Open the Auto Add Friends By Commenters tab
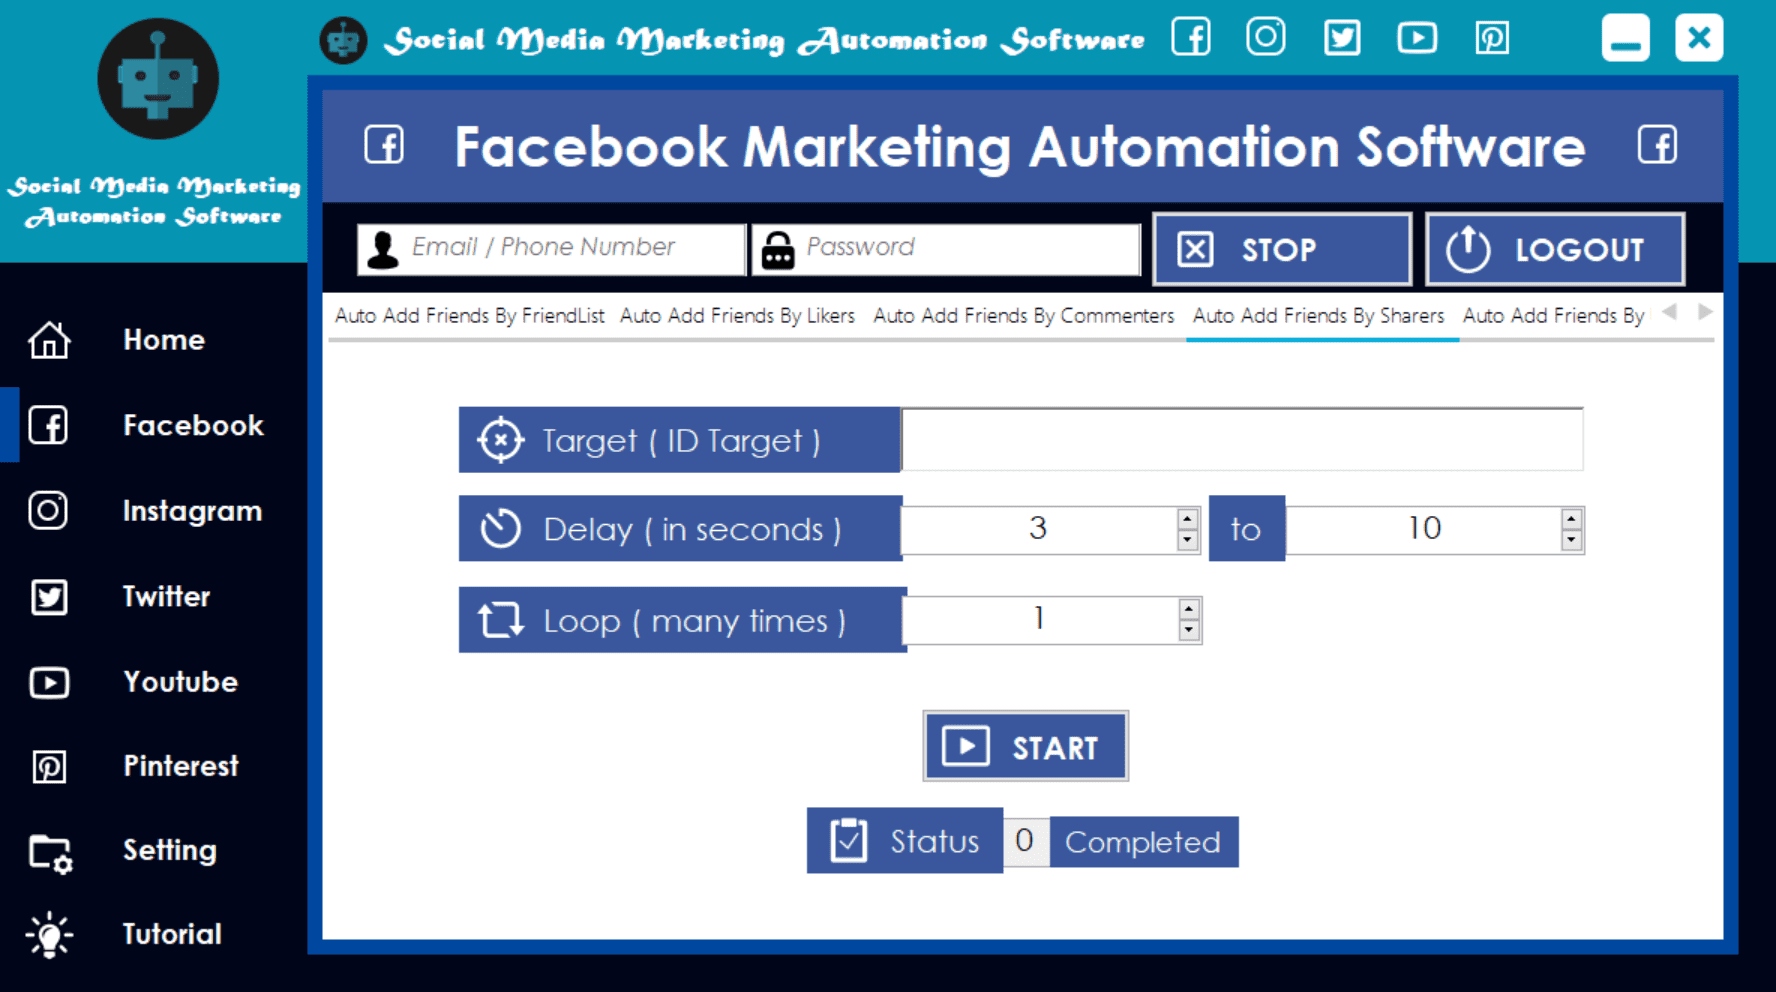 coord(1023,316)
